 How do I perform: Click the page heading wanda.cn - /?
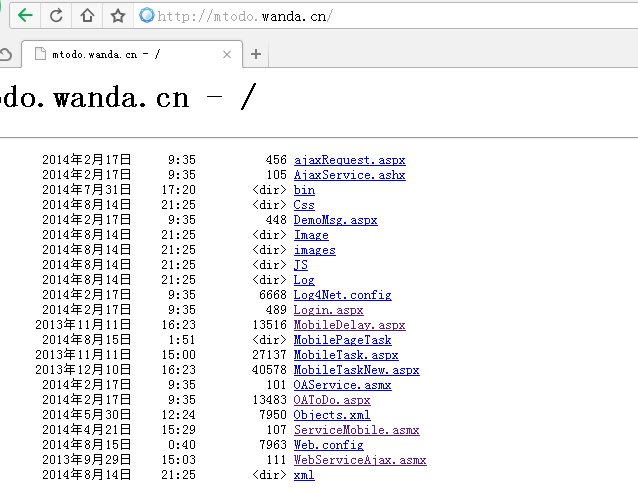(x=155, y=97)
